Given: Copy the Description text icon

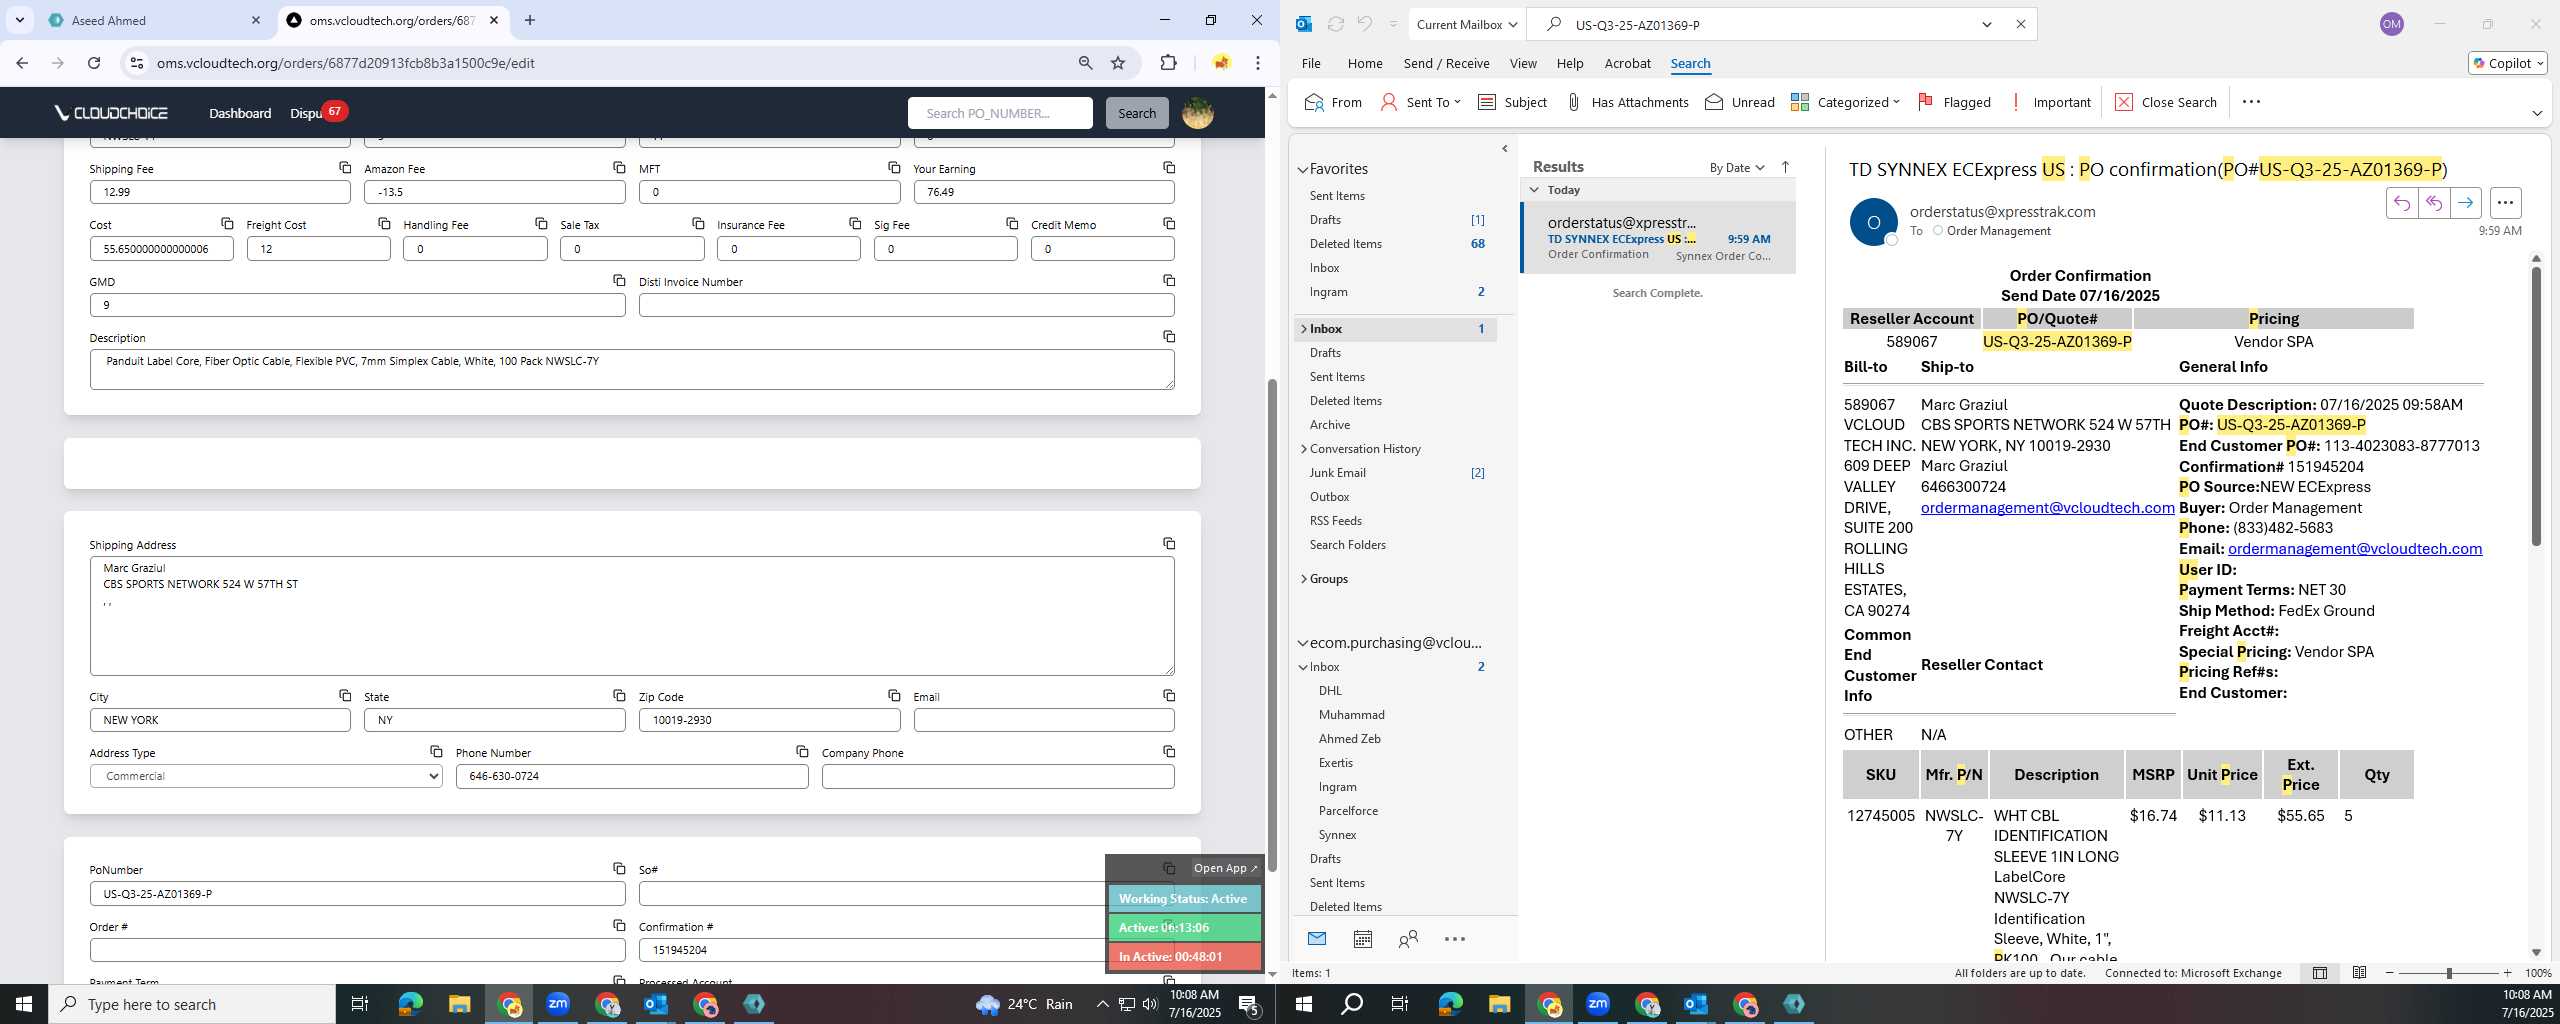Looking at the screenshot, I should (1169, 336).
